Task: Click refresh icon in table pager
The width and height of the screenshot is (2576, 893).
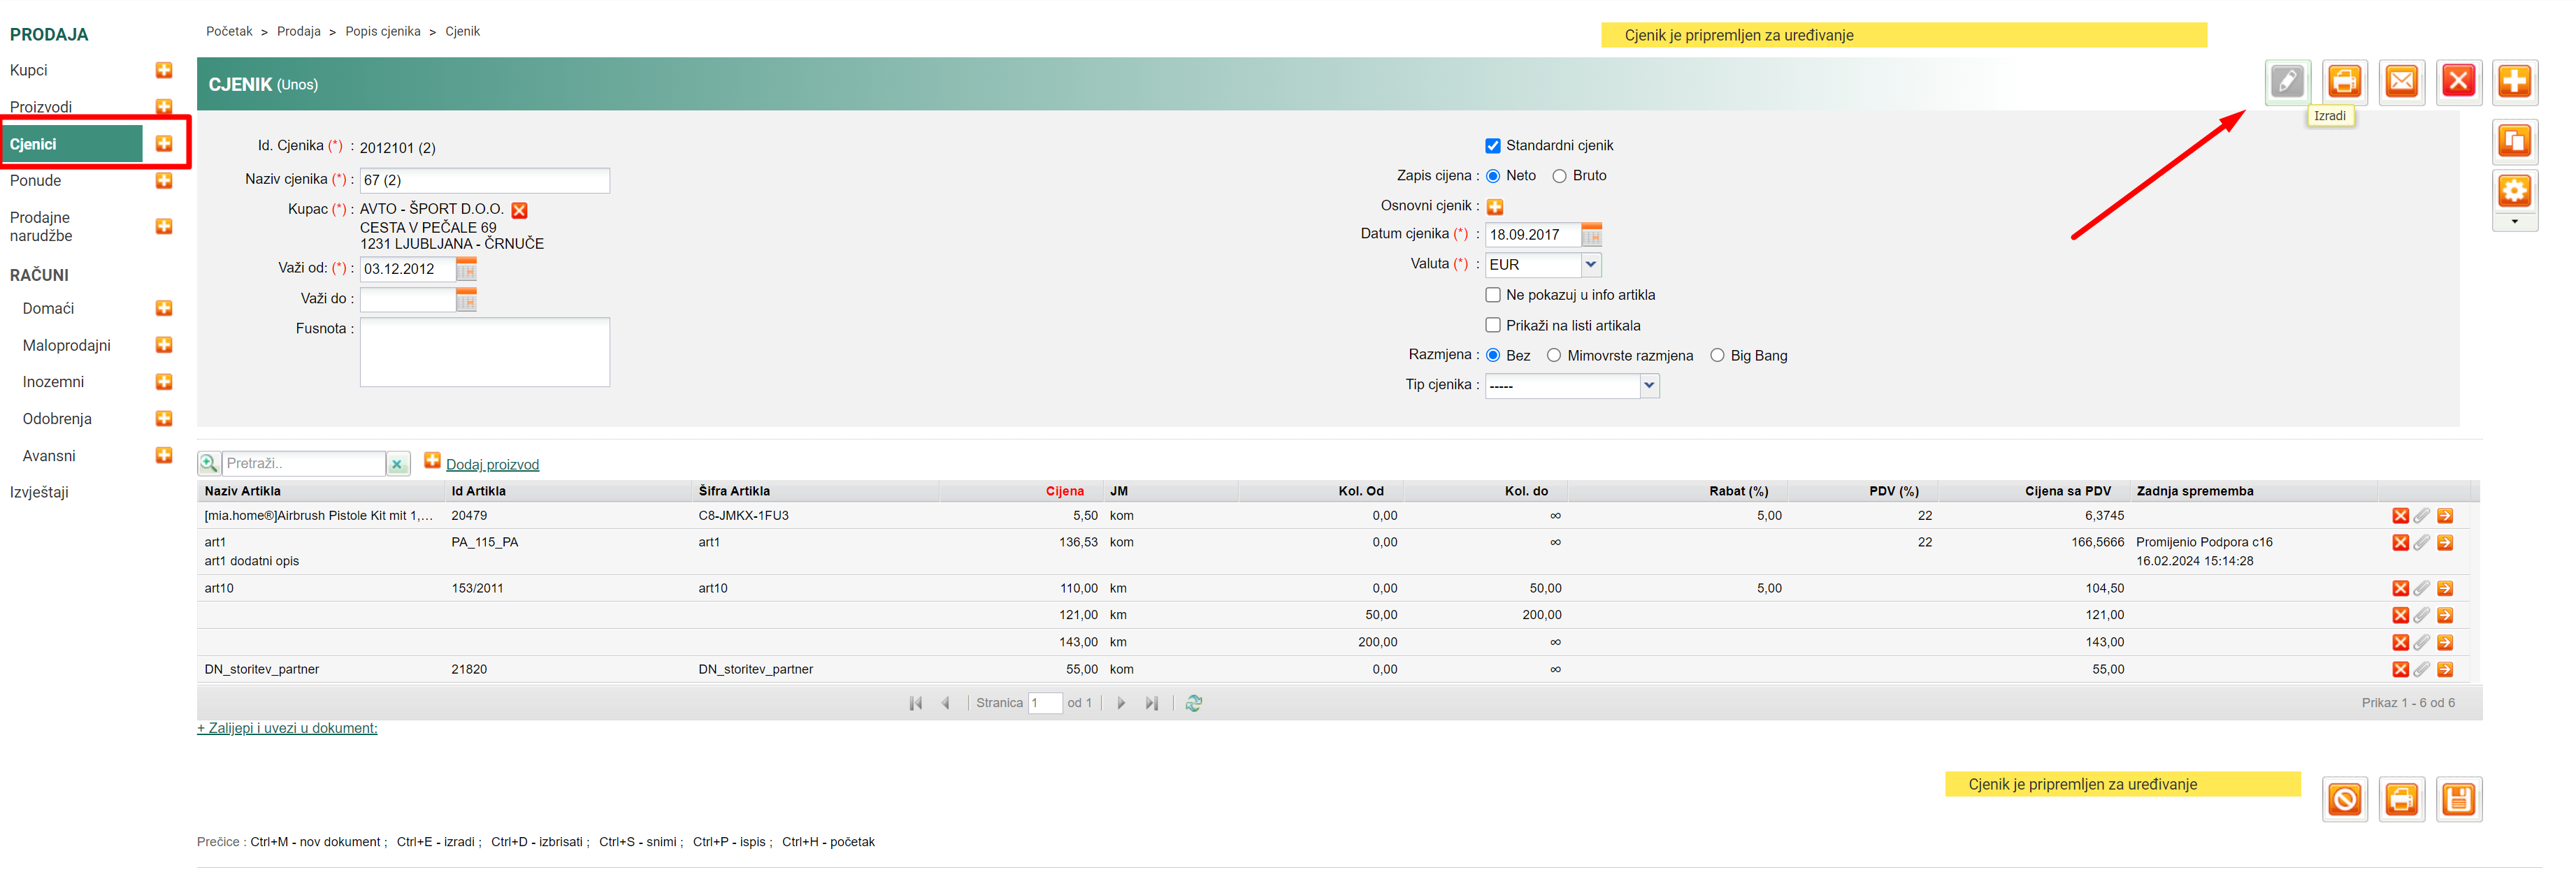Action: pyautogui.click(x=1193, y=703)
